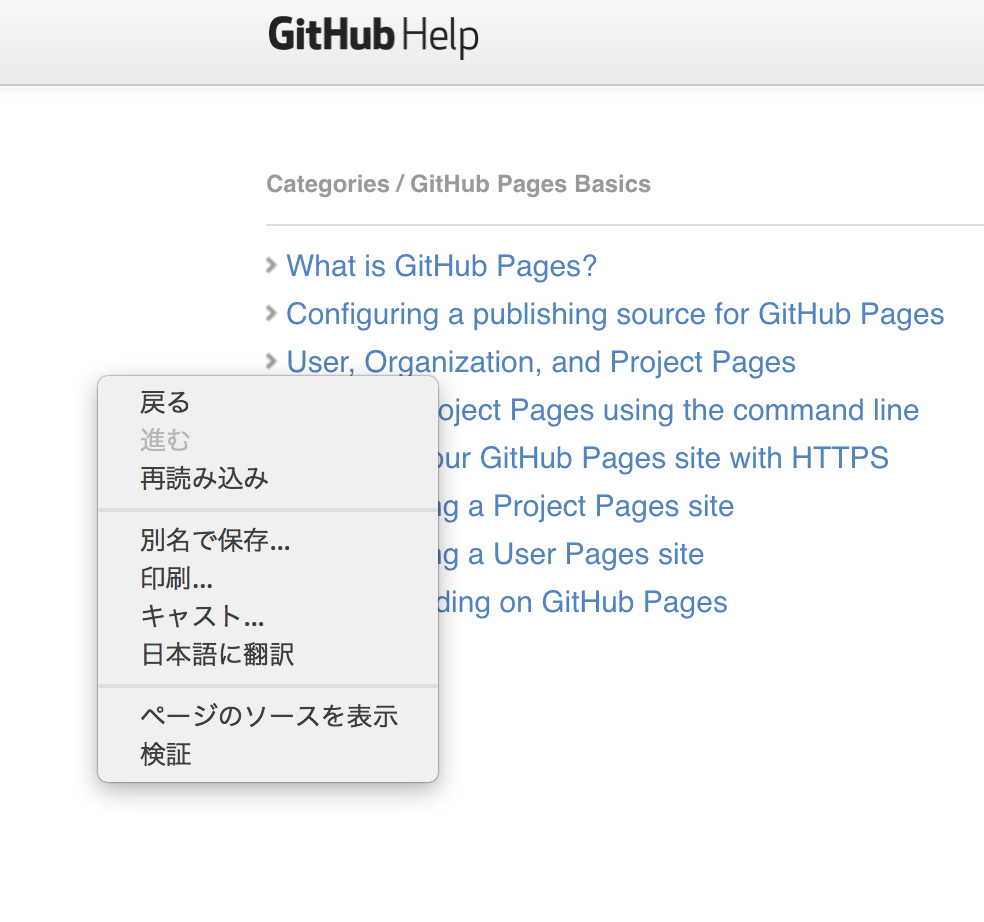Choose 戻る (Back) in context menu

pyautogui.click(x=268, y=402)
